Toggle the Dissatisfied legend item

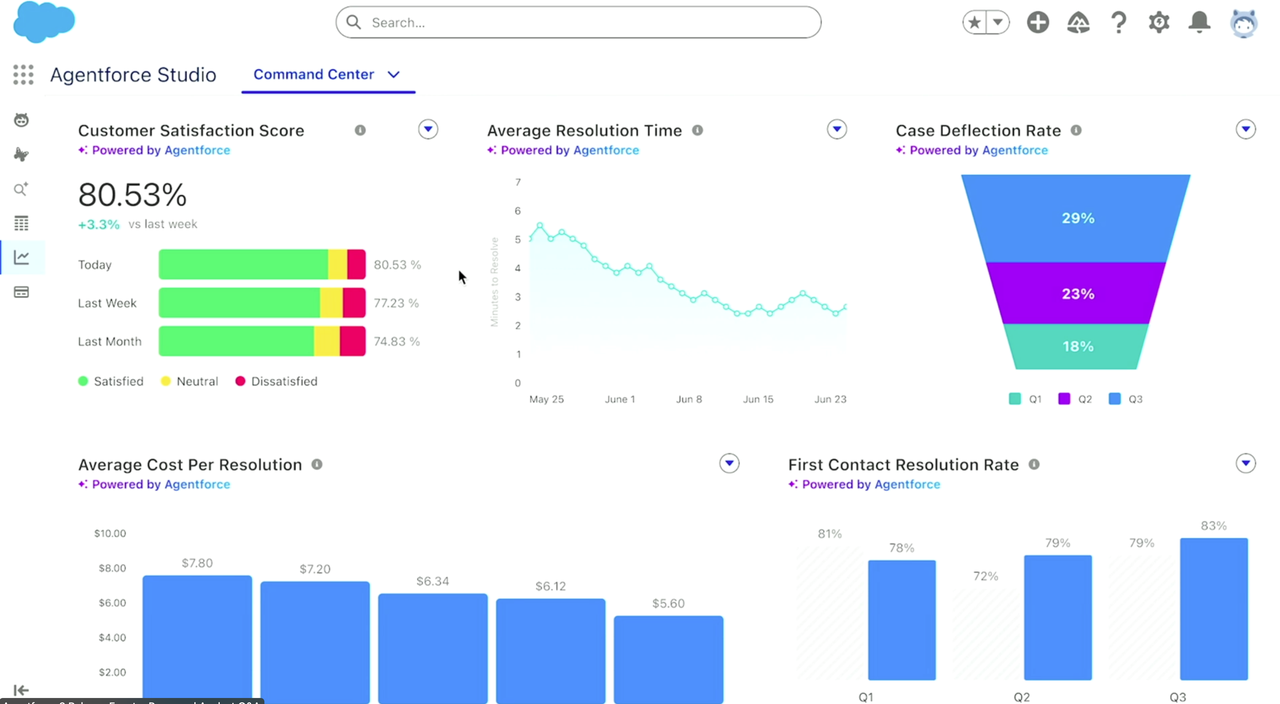[276, 381]
